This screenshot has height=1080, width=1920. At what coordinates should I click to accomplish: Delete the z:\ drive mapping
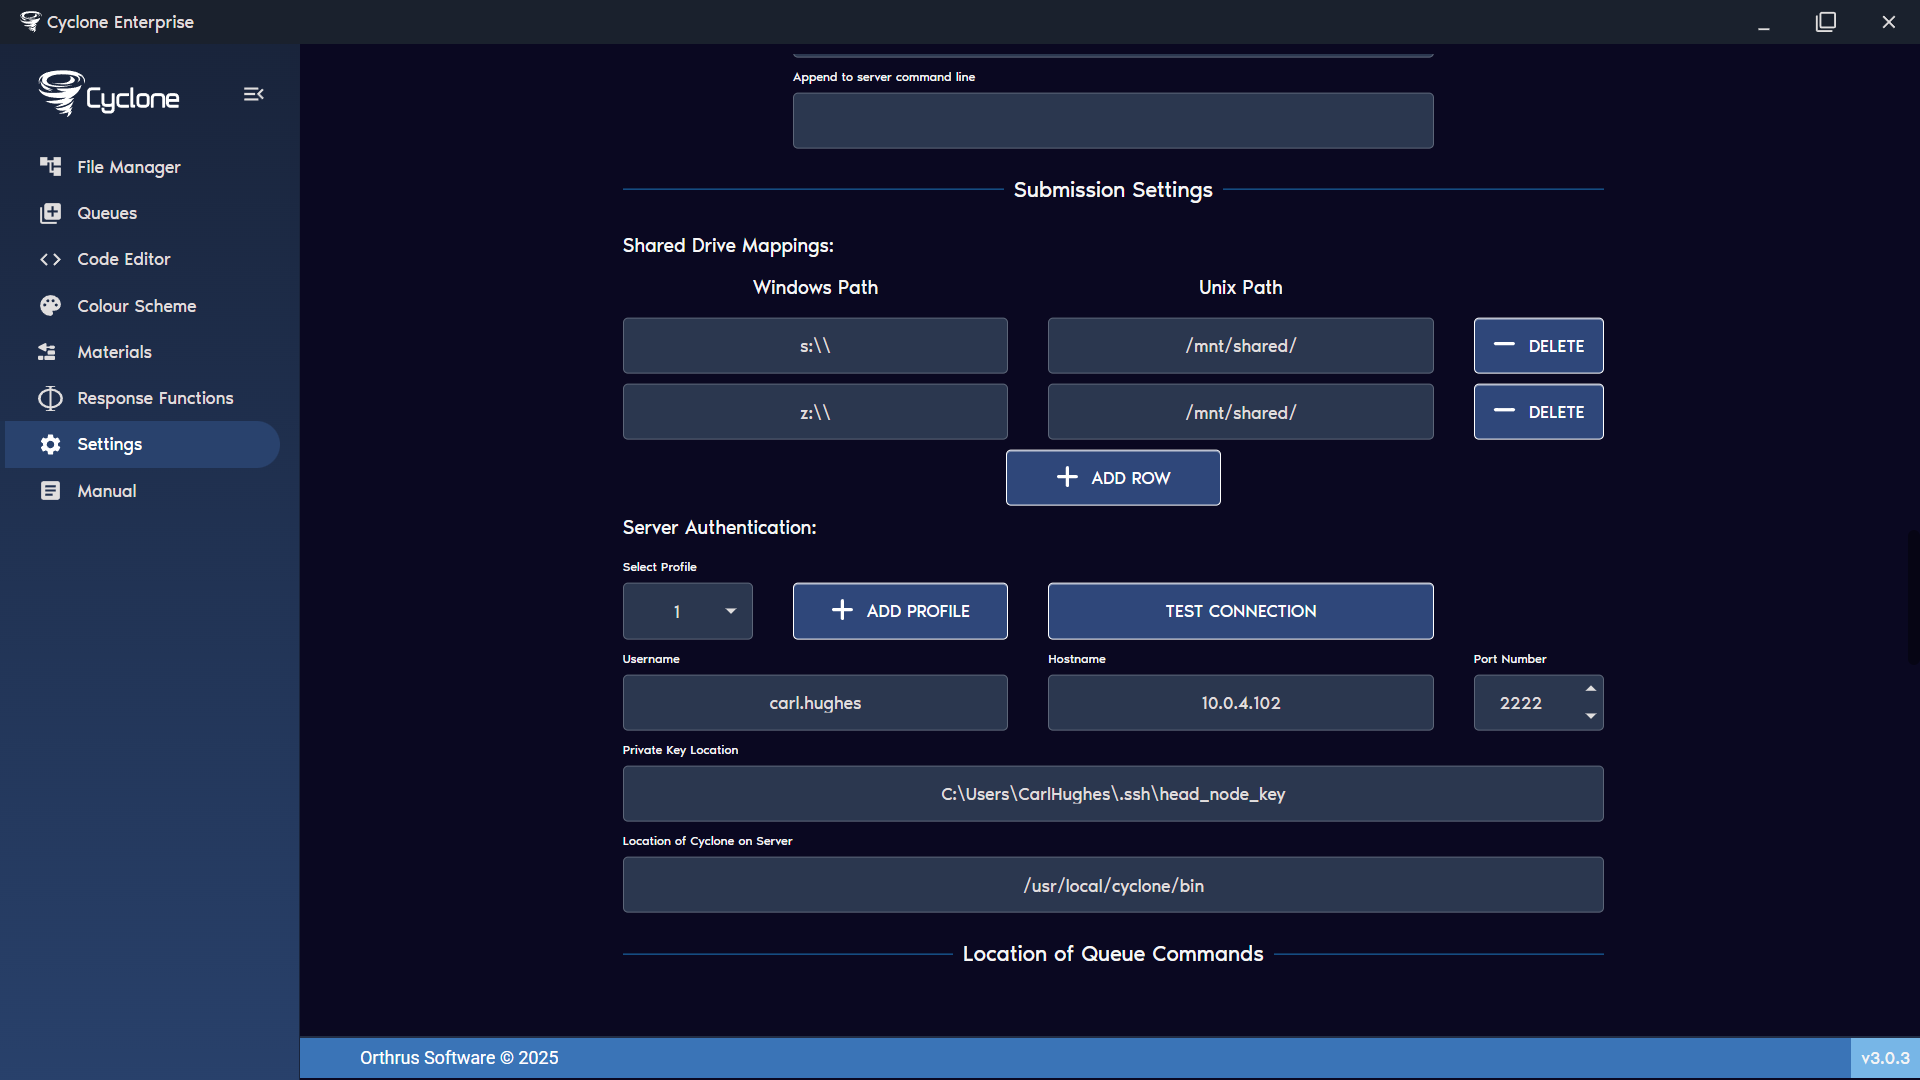pyautogui.click(x=1538, y=411)
